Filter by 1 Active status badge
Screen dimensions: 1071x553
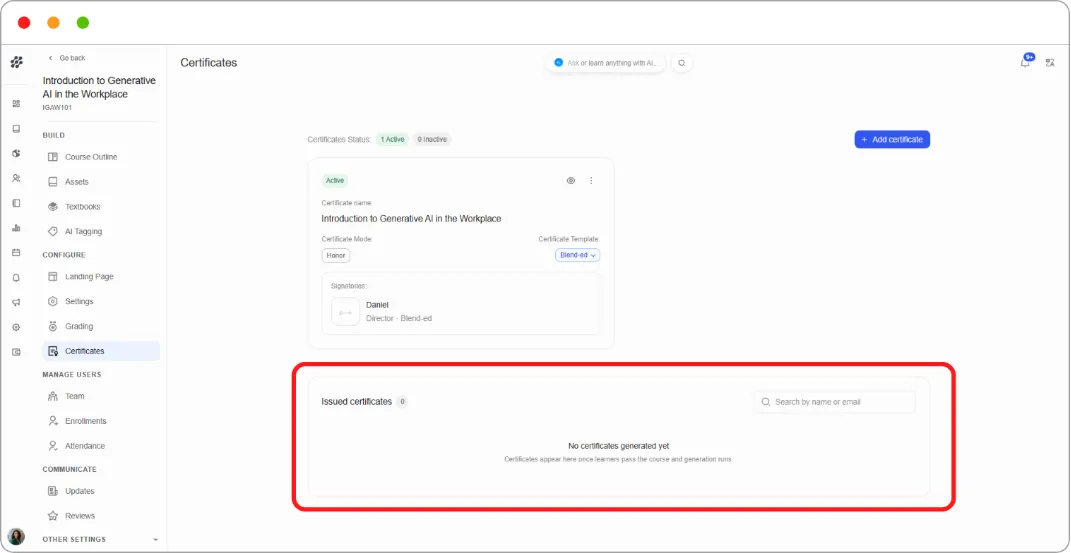click(x=392, y=139)
